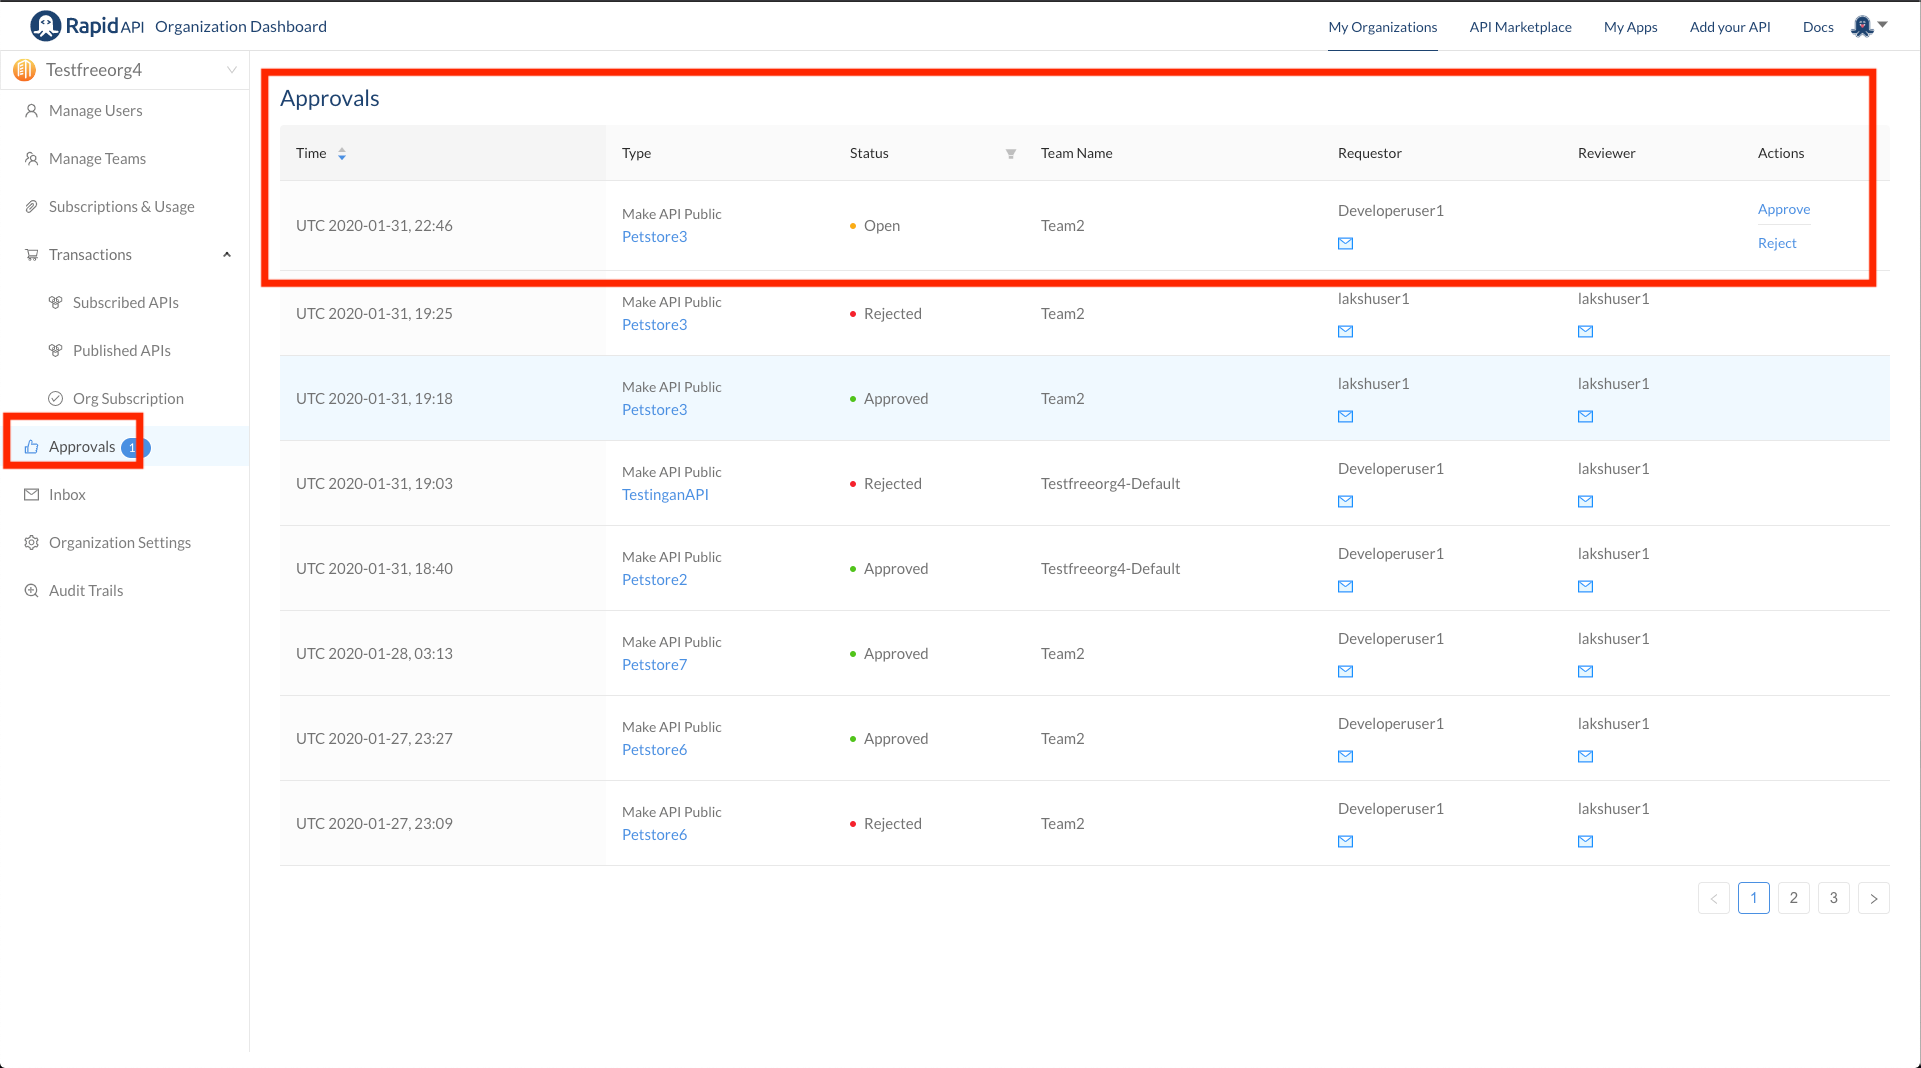
Task: Collapse the Transactions submenu
Action: [227, 255]
